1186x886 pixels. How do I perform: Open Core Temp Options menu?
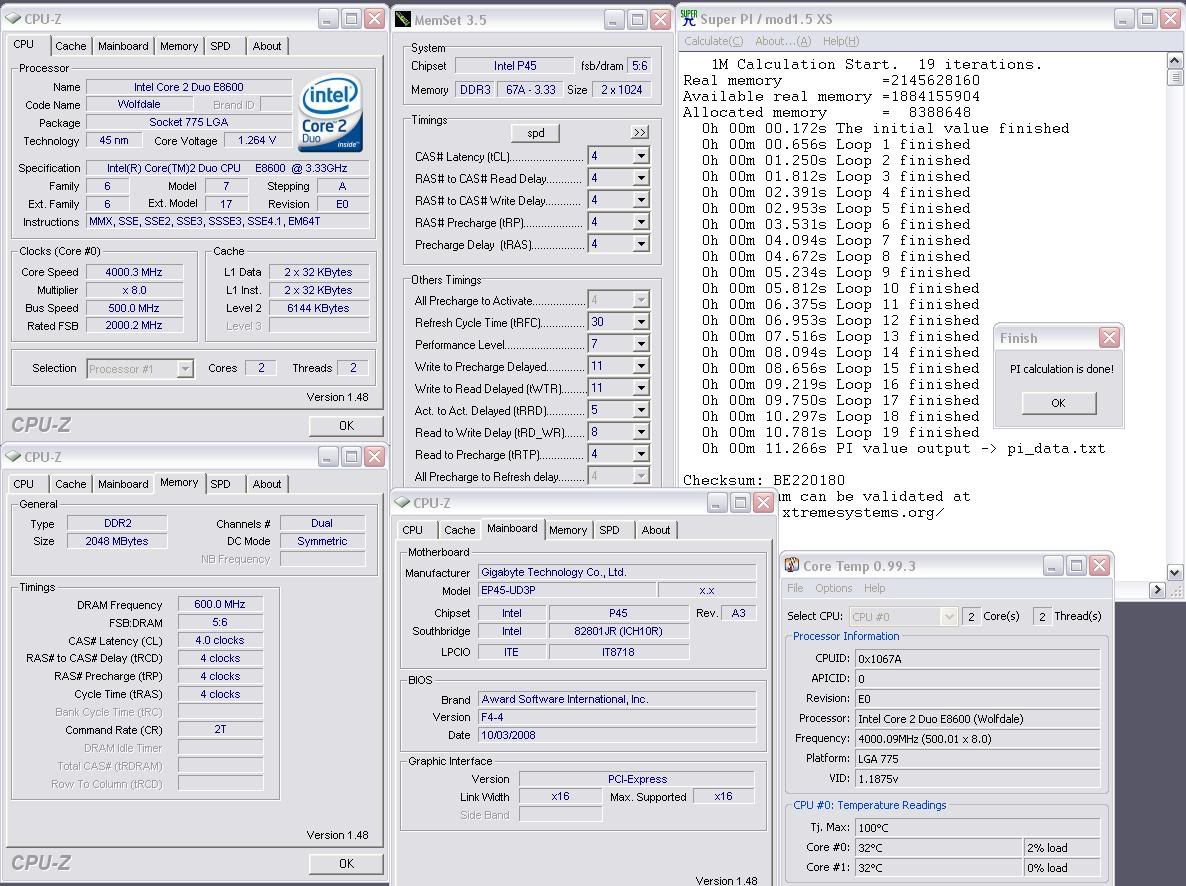pos(834,588)
